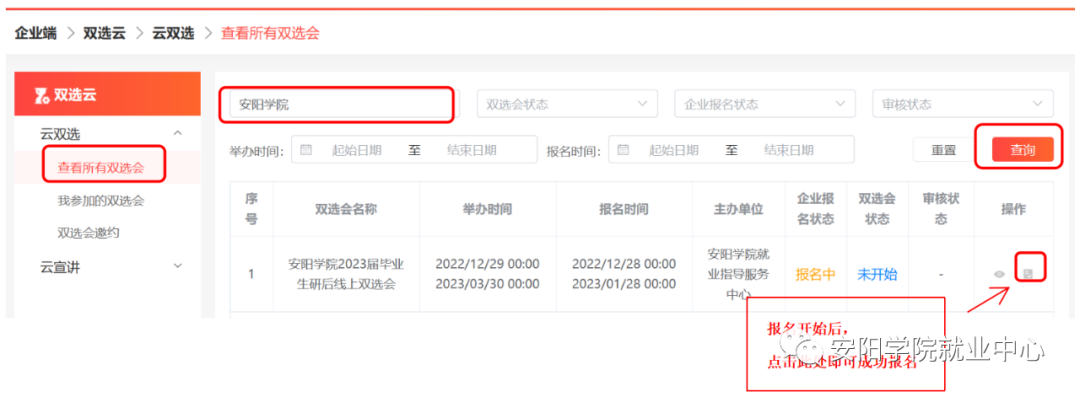
Task: Click the 主办单位 column header
Action: 738,210
